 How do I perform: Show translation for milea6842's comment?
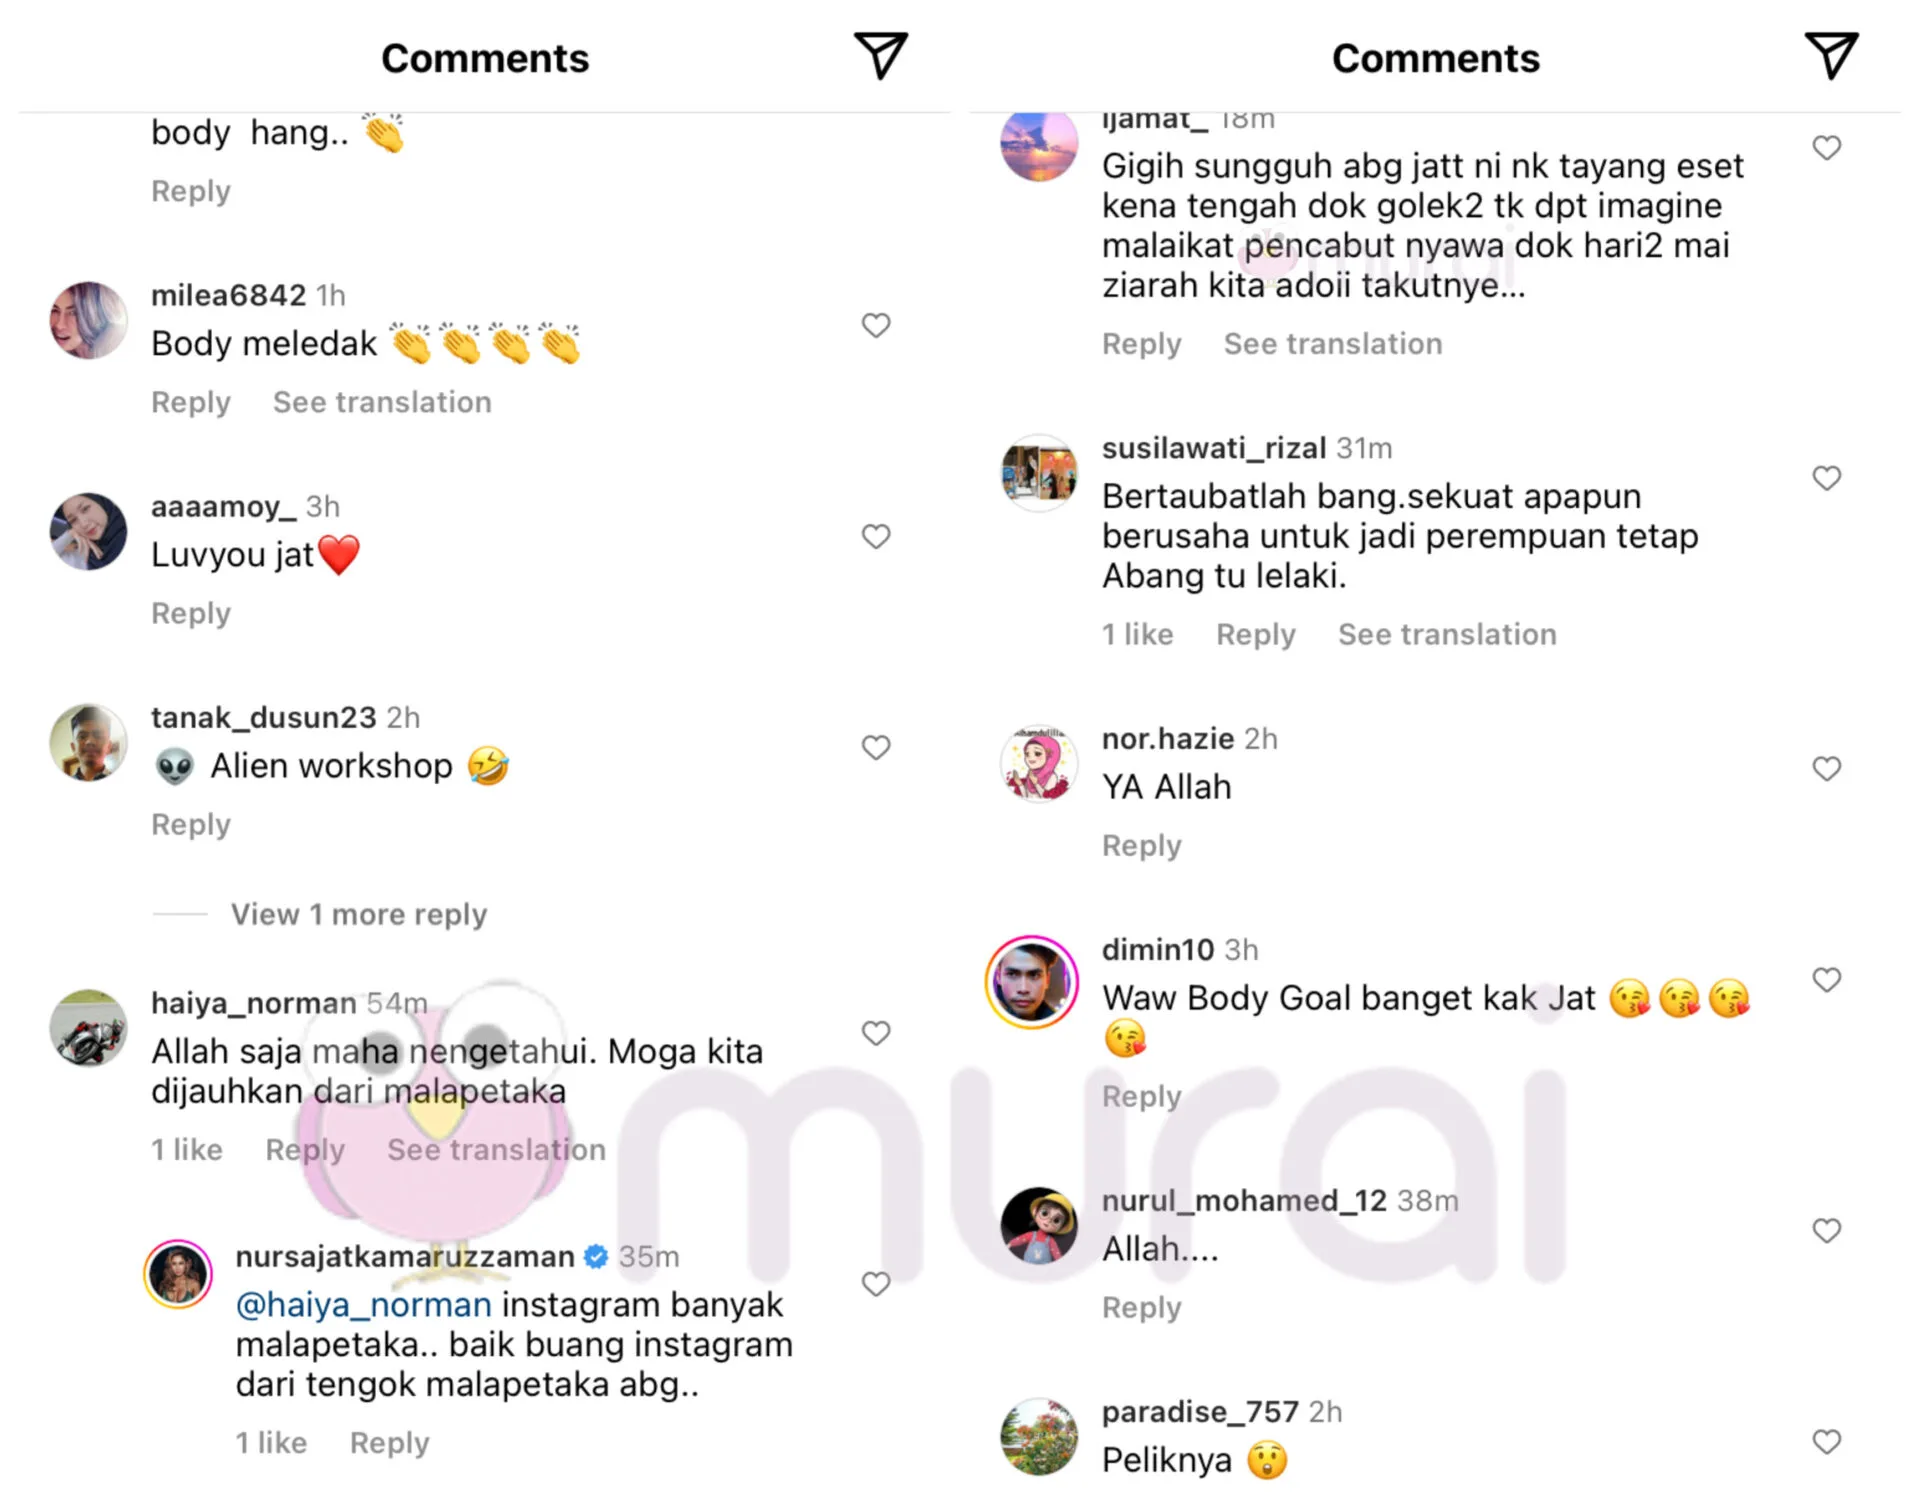point(382,402)
